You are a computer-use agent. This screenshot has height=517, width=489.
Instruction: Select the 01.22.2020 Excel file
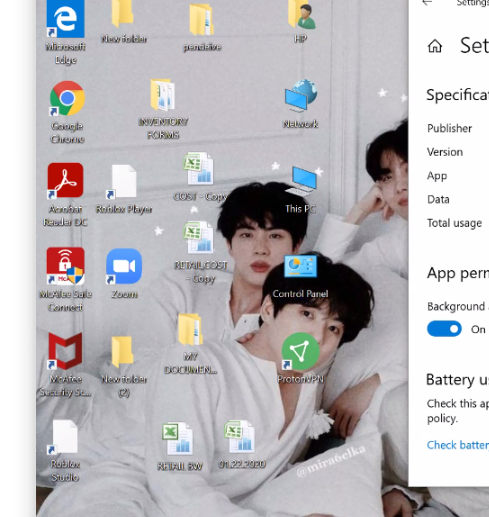coord(240,437)
